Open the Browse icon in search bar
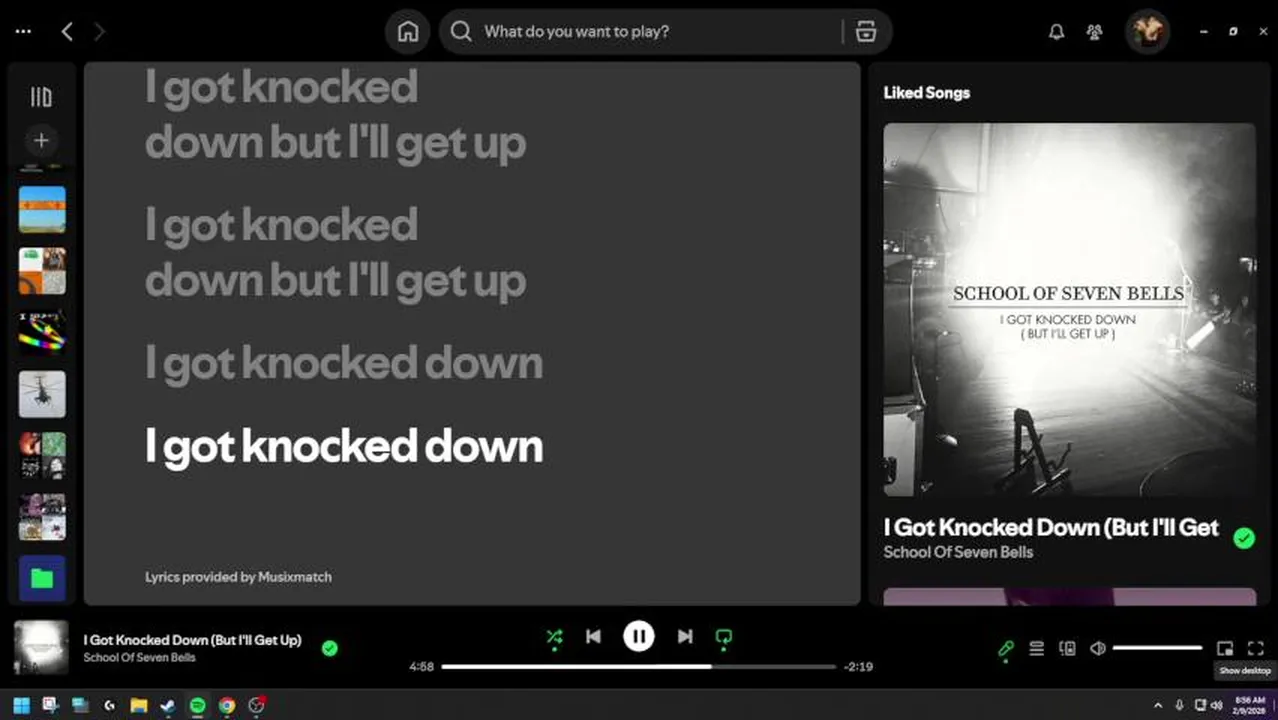 coord(866,32)
